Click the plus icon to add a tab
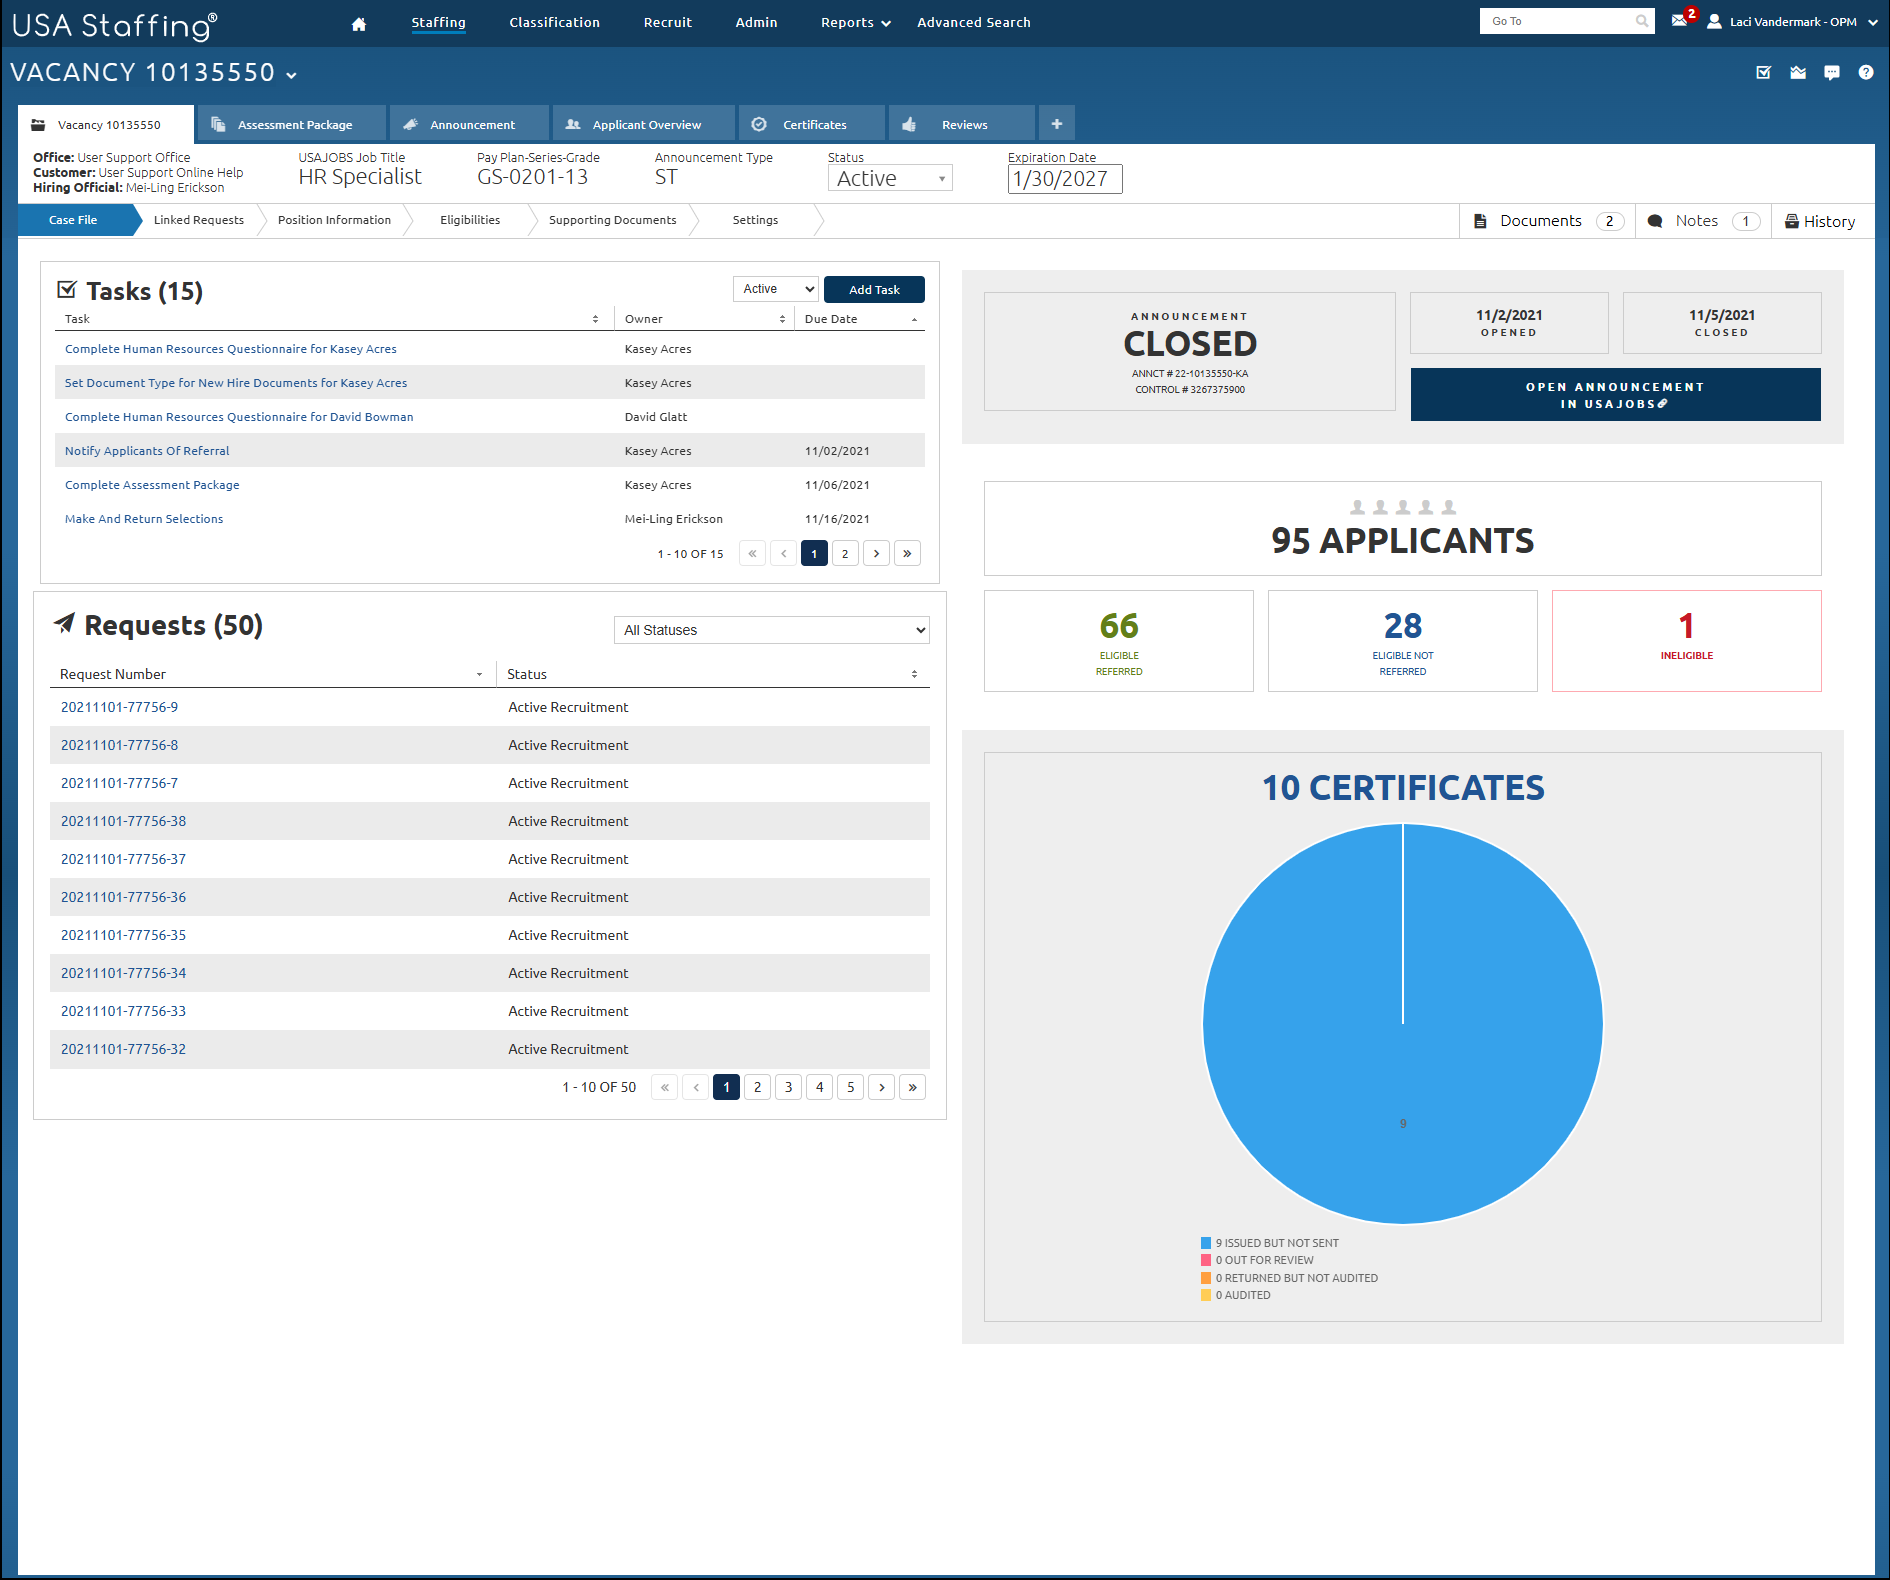 point(1057,124)
